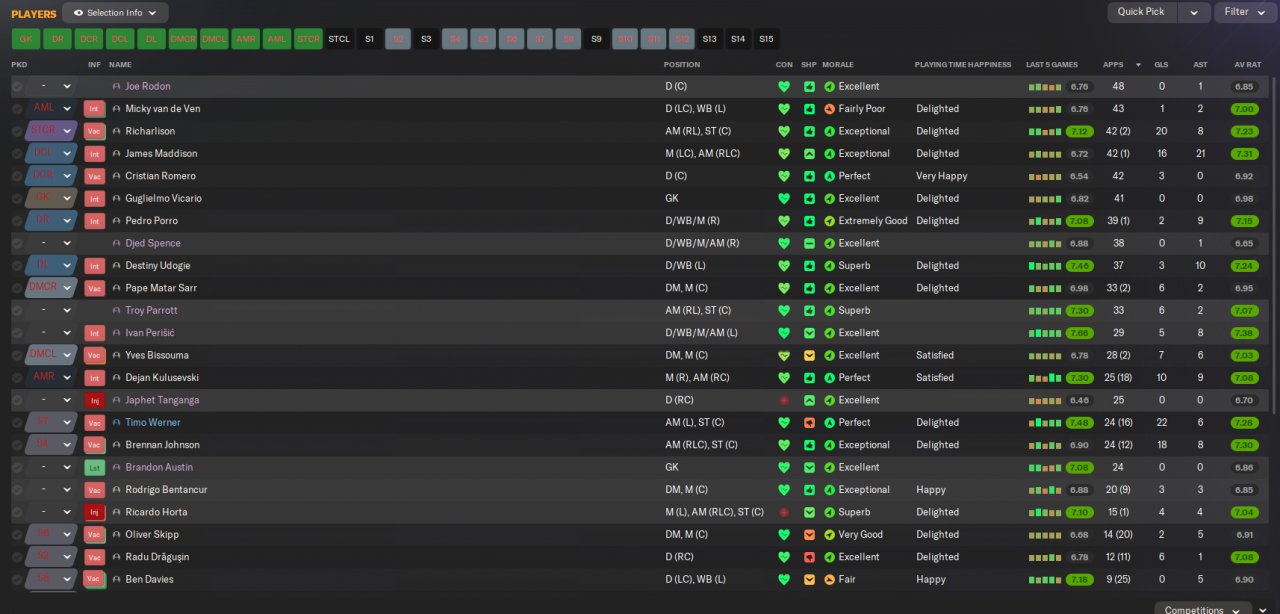Viewport: 1280px width, 614px height.
Task: Click the Int badge for Ivan Perišić
Action: pyautogui.click(x=95, y=333)
